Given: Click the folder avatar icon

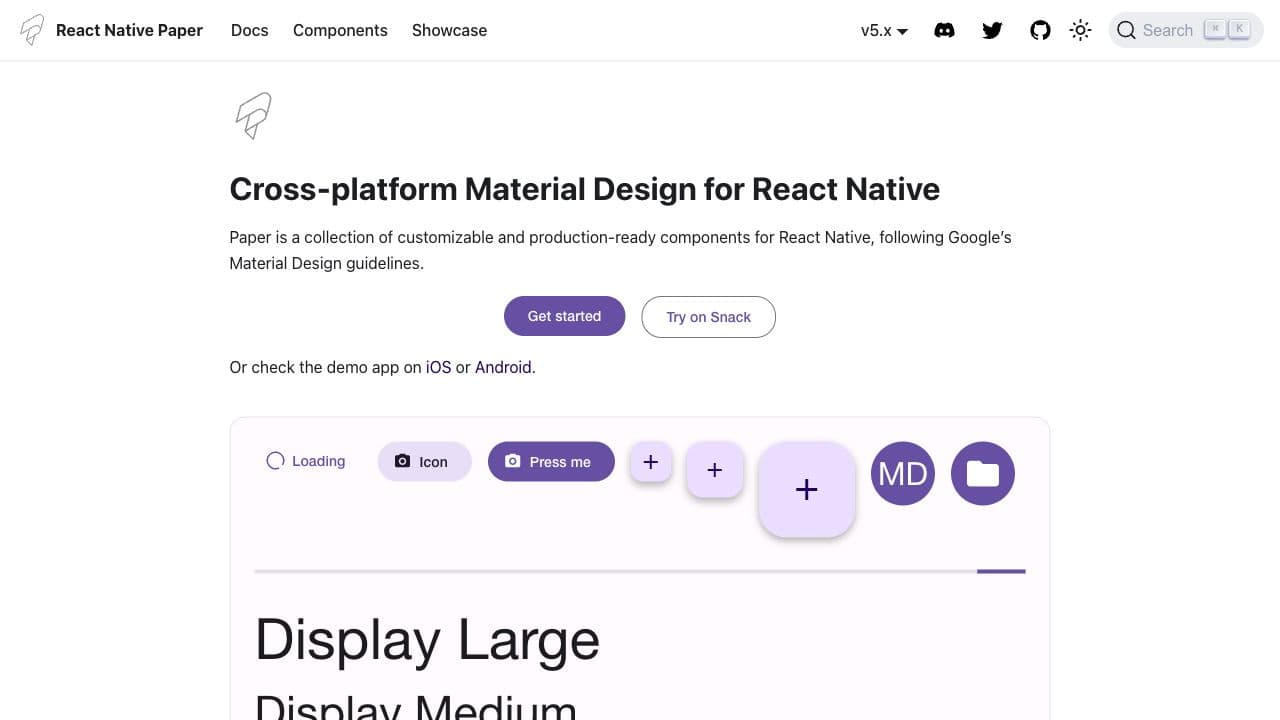Looking at the screenshot, I should coord(982,473).
